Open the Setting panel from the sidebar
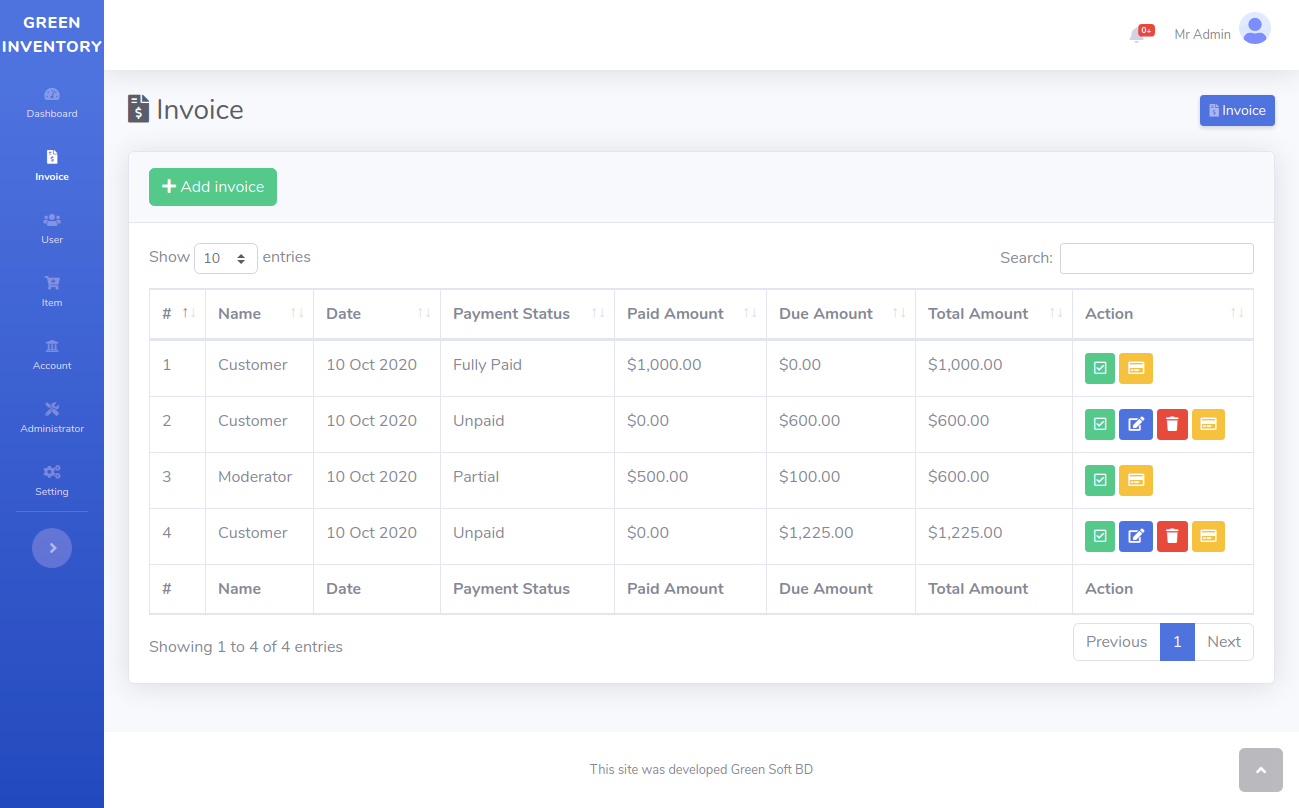This screenshot has width=1299, height=808. pyautogui.click(x=51, y=482)
